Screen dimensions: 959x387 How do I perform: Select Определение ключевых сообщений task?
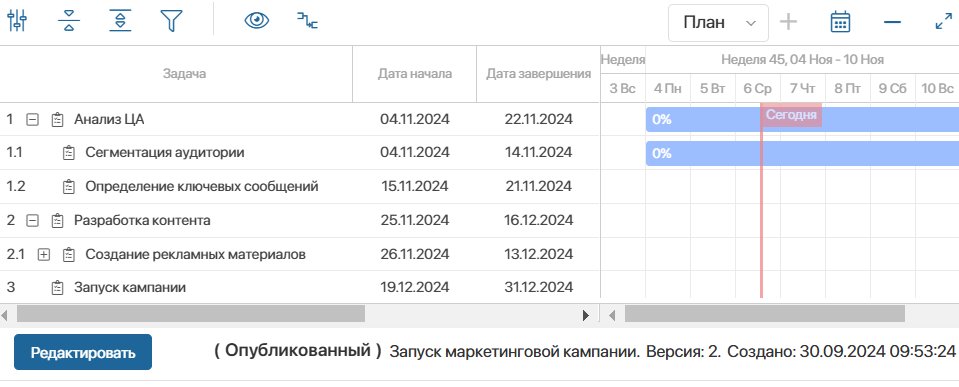(202, 186)
